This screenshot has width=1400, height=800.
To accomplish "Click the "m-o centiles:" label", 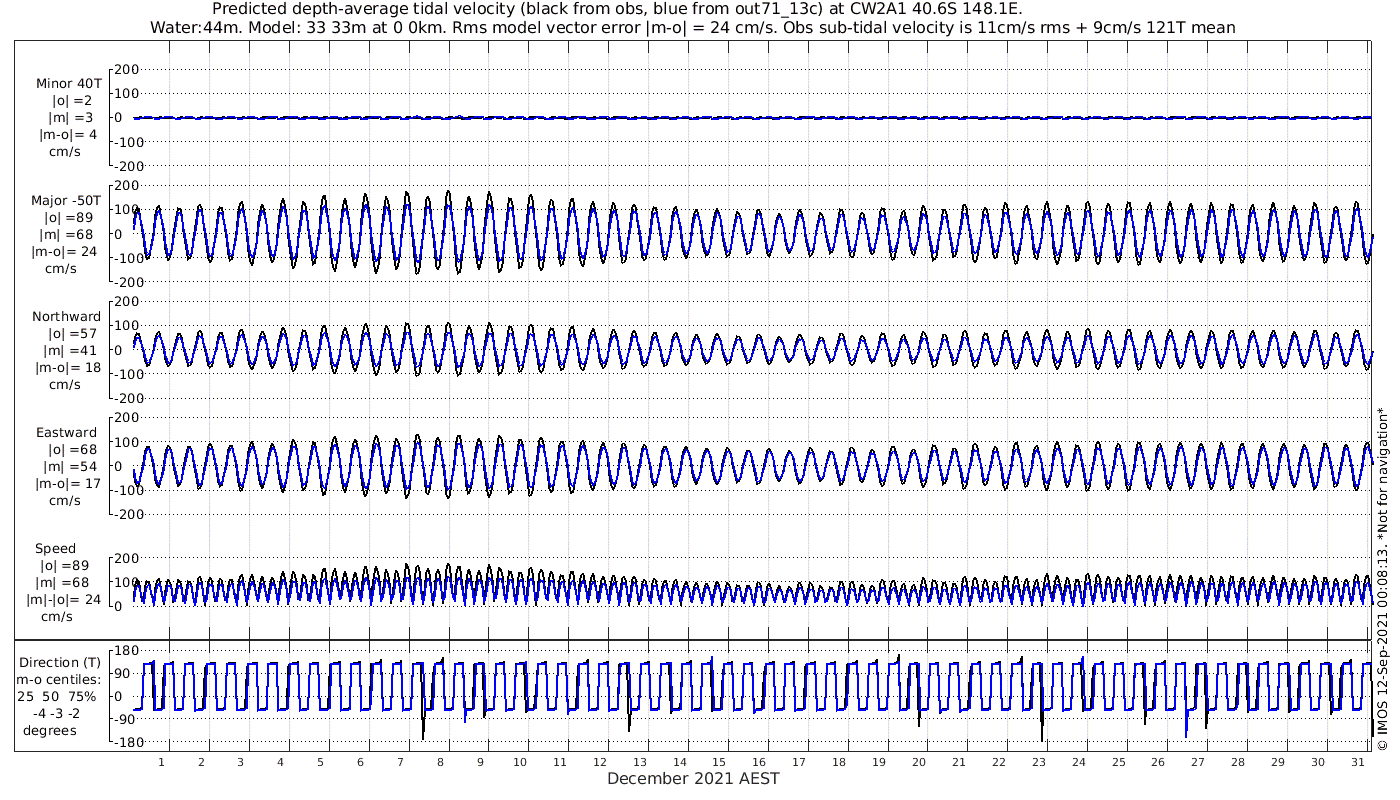I will (x=59, y=680).
